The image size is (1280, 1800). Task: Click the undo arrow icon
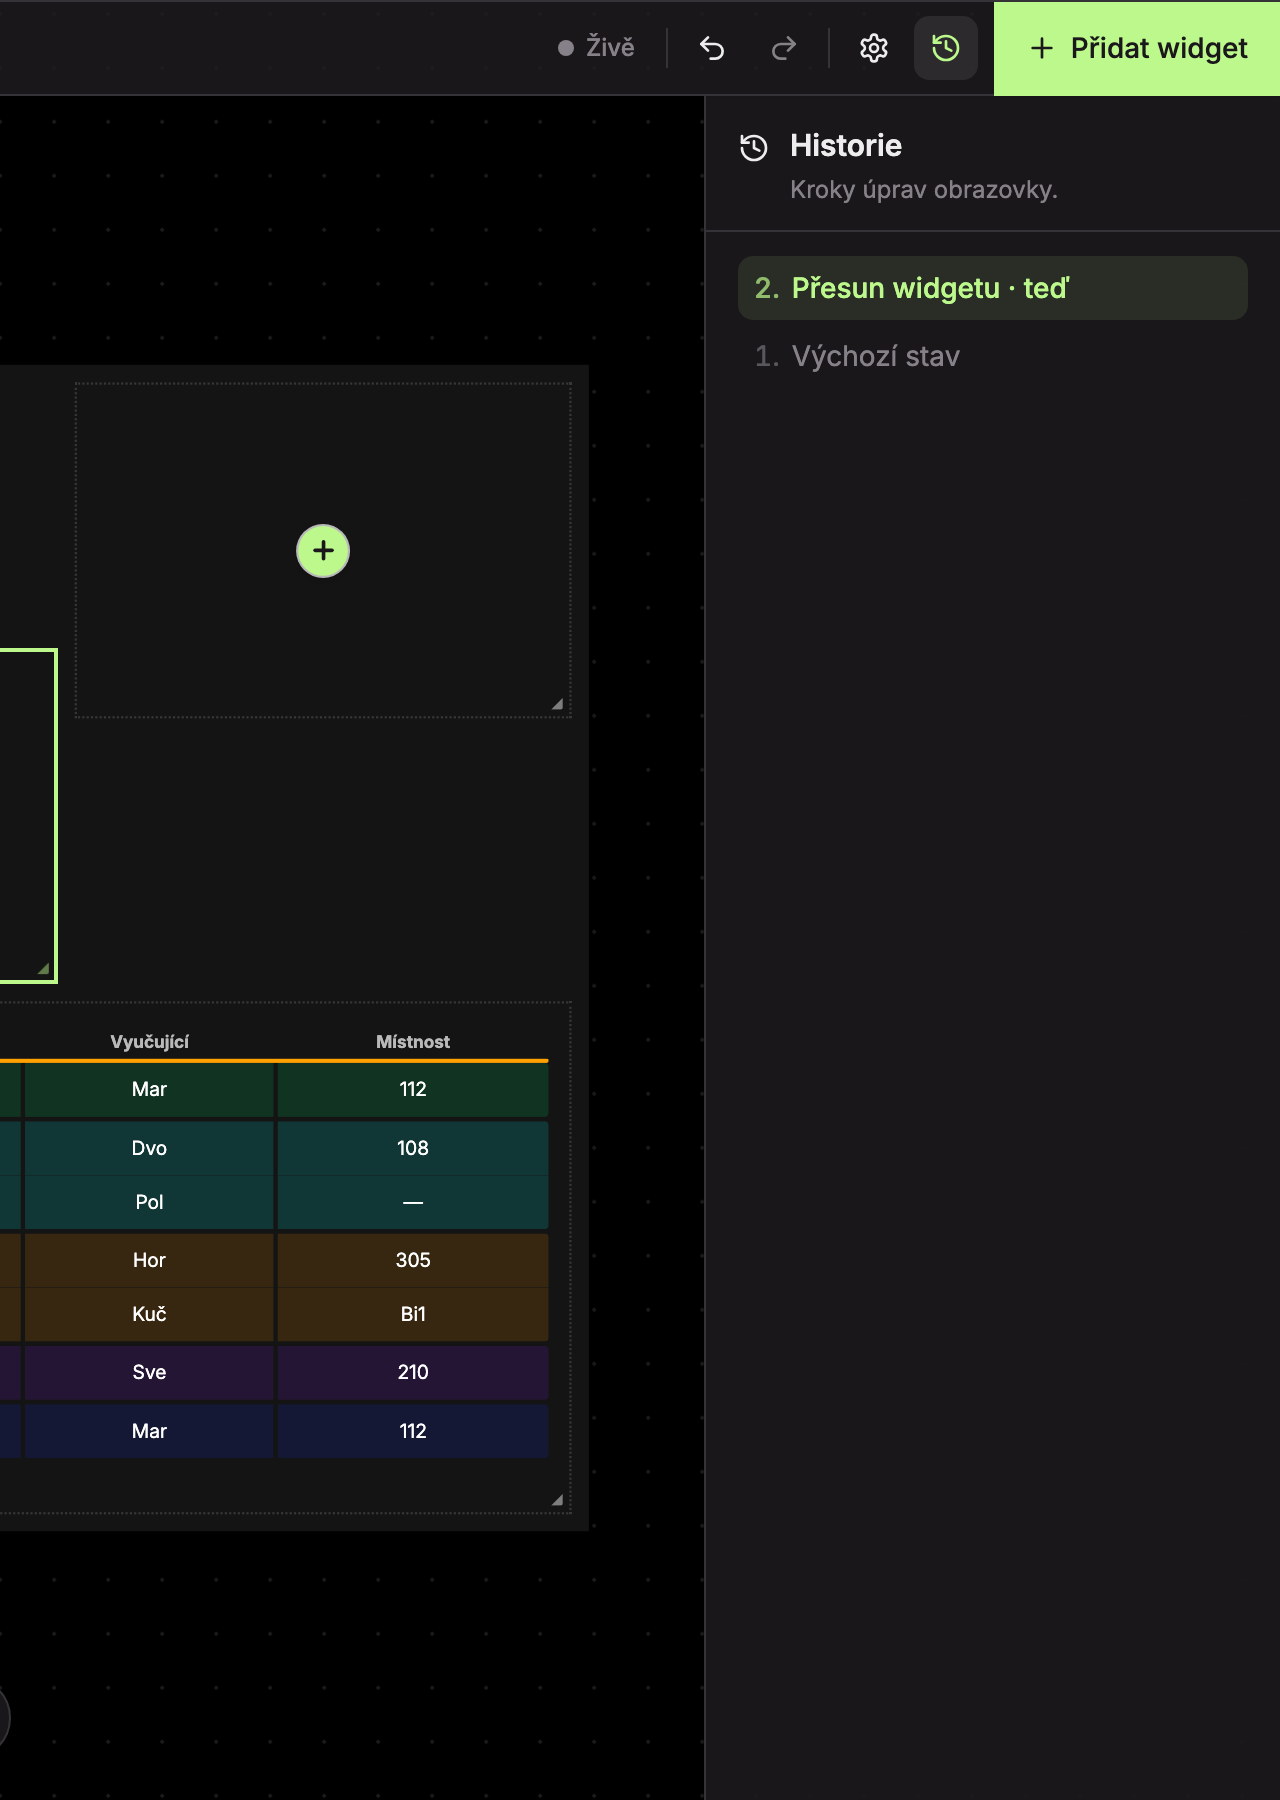click(712, 48)
